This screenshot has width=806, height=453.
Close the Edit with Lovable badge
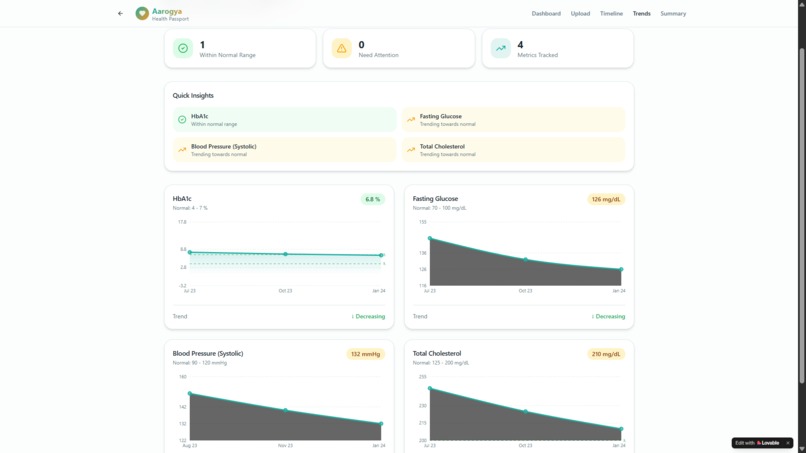click(x=787, y=443)
